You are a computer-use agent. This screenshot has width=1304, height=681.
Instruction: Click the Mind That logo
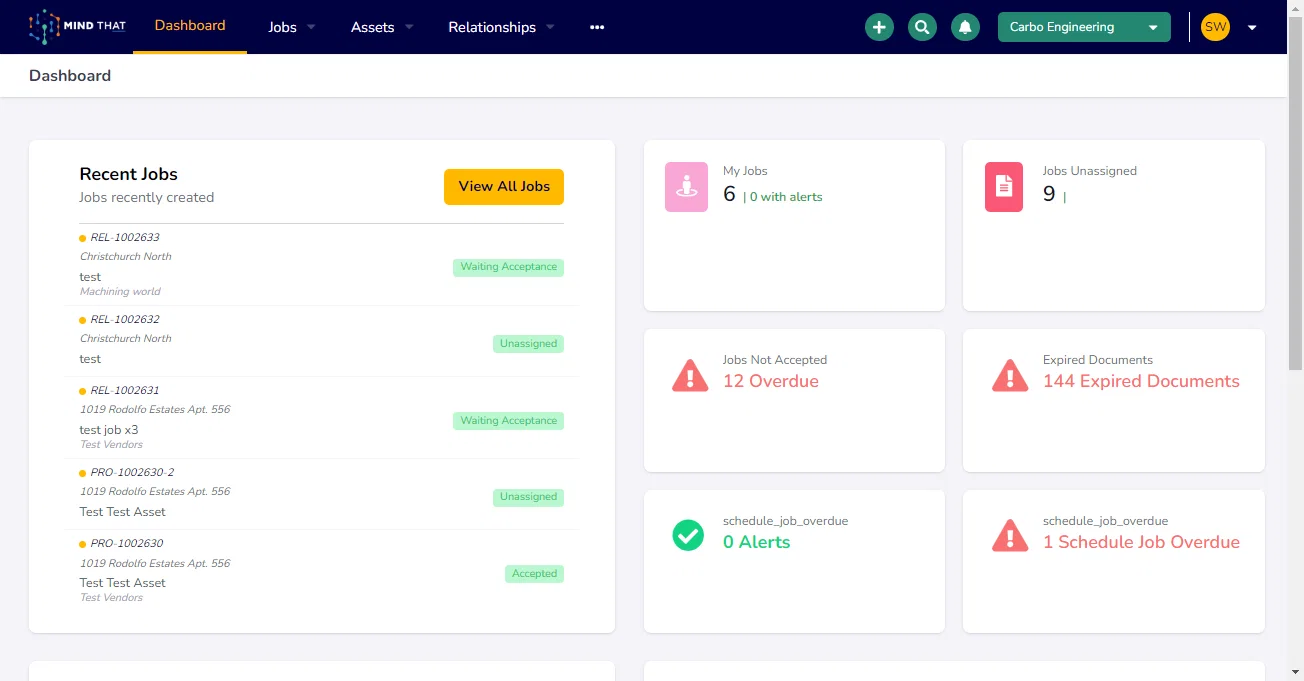(x=77, y=27)
